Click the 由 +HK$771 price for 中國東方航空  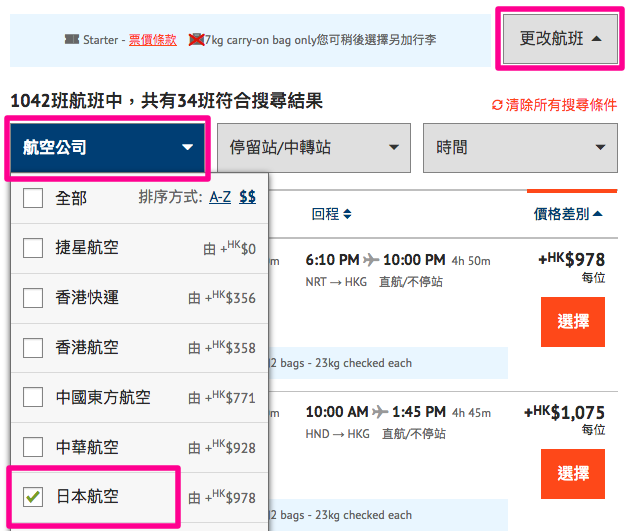click(x=222, y=397)
